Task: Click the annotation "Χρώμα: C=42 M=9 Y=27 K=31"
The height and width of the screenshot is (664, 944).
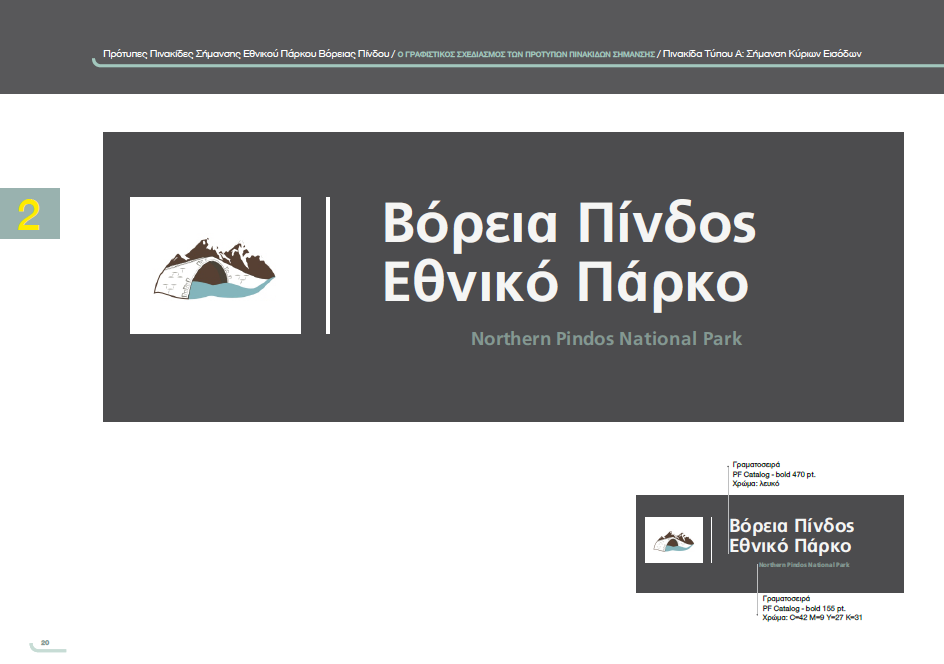Action: click(x=812, y=618)
